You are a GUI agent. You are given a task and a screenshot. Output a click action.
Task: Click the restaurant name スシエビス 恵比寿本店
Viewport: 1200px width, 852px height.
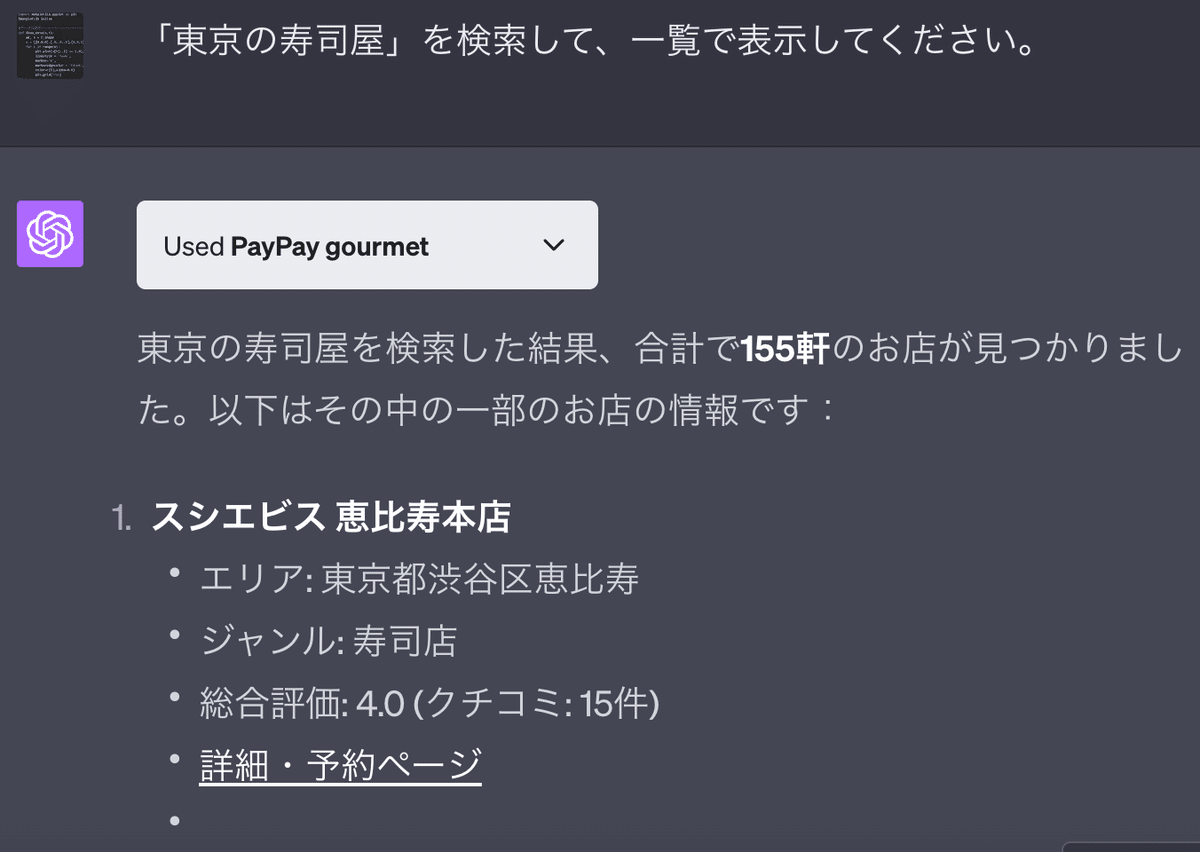(x=330, y=518)
